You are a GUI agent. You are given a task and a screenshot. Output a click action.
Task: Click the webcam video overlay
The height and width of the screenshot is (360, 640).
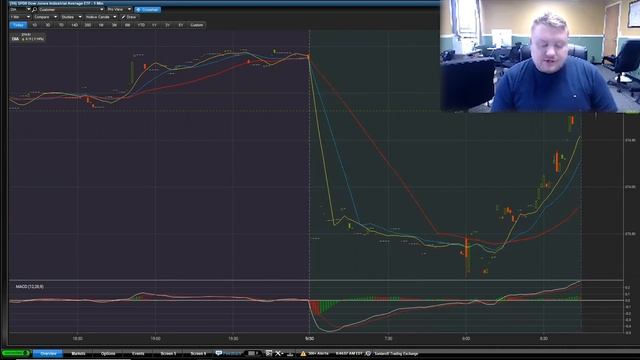[540, 56]
